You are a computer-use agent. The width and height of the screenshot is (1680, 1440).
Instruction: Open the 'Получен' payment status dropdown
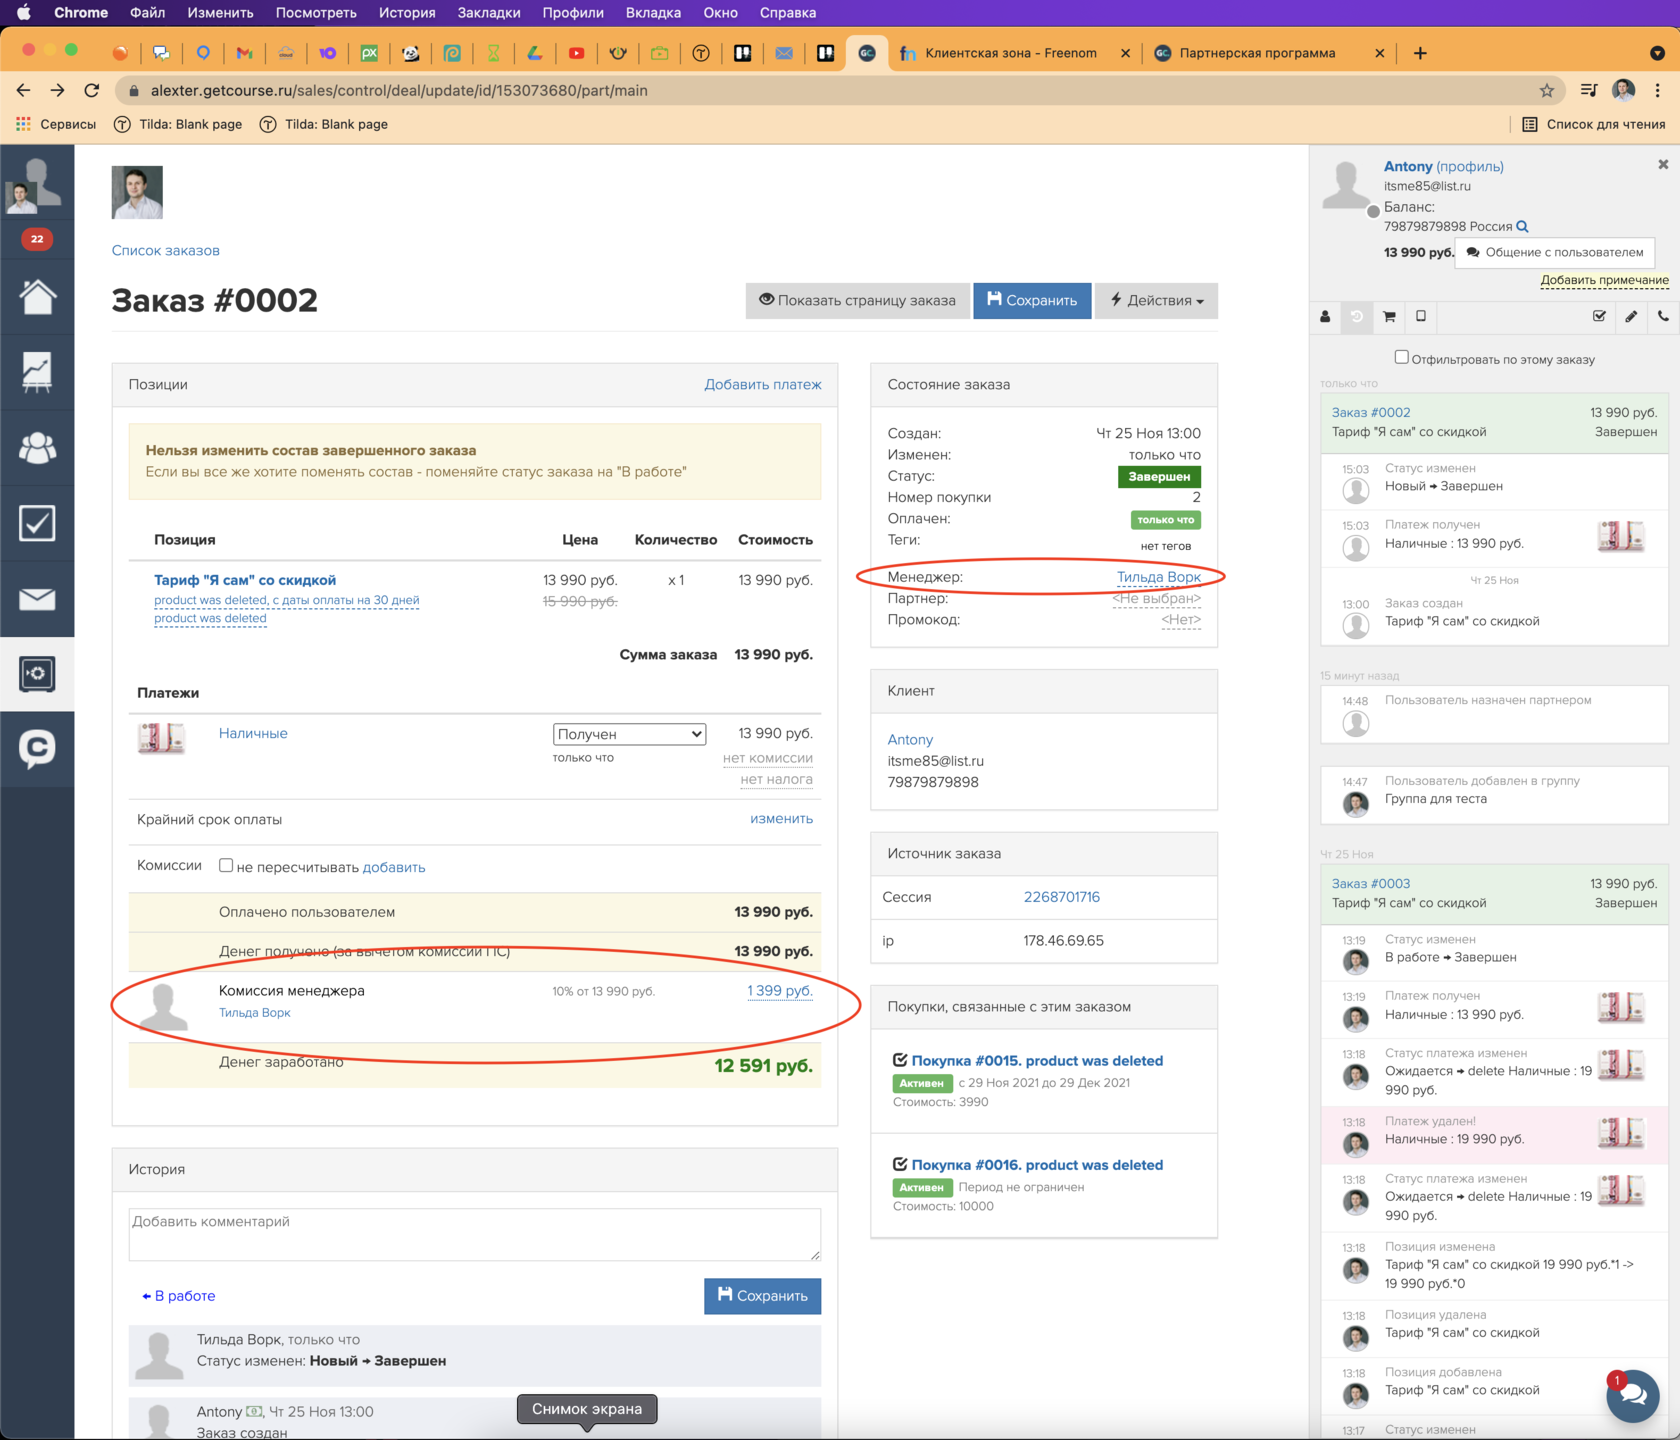point(629,734)
